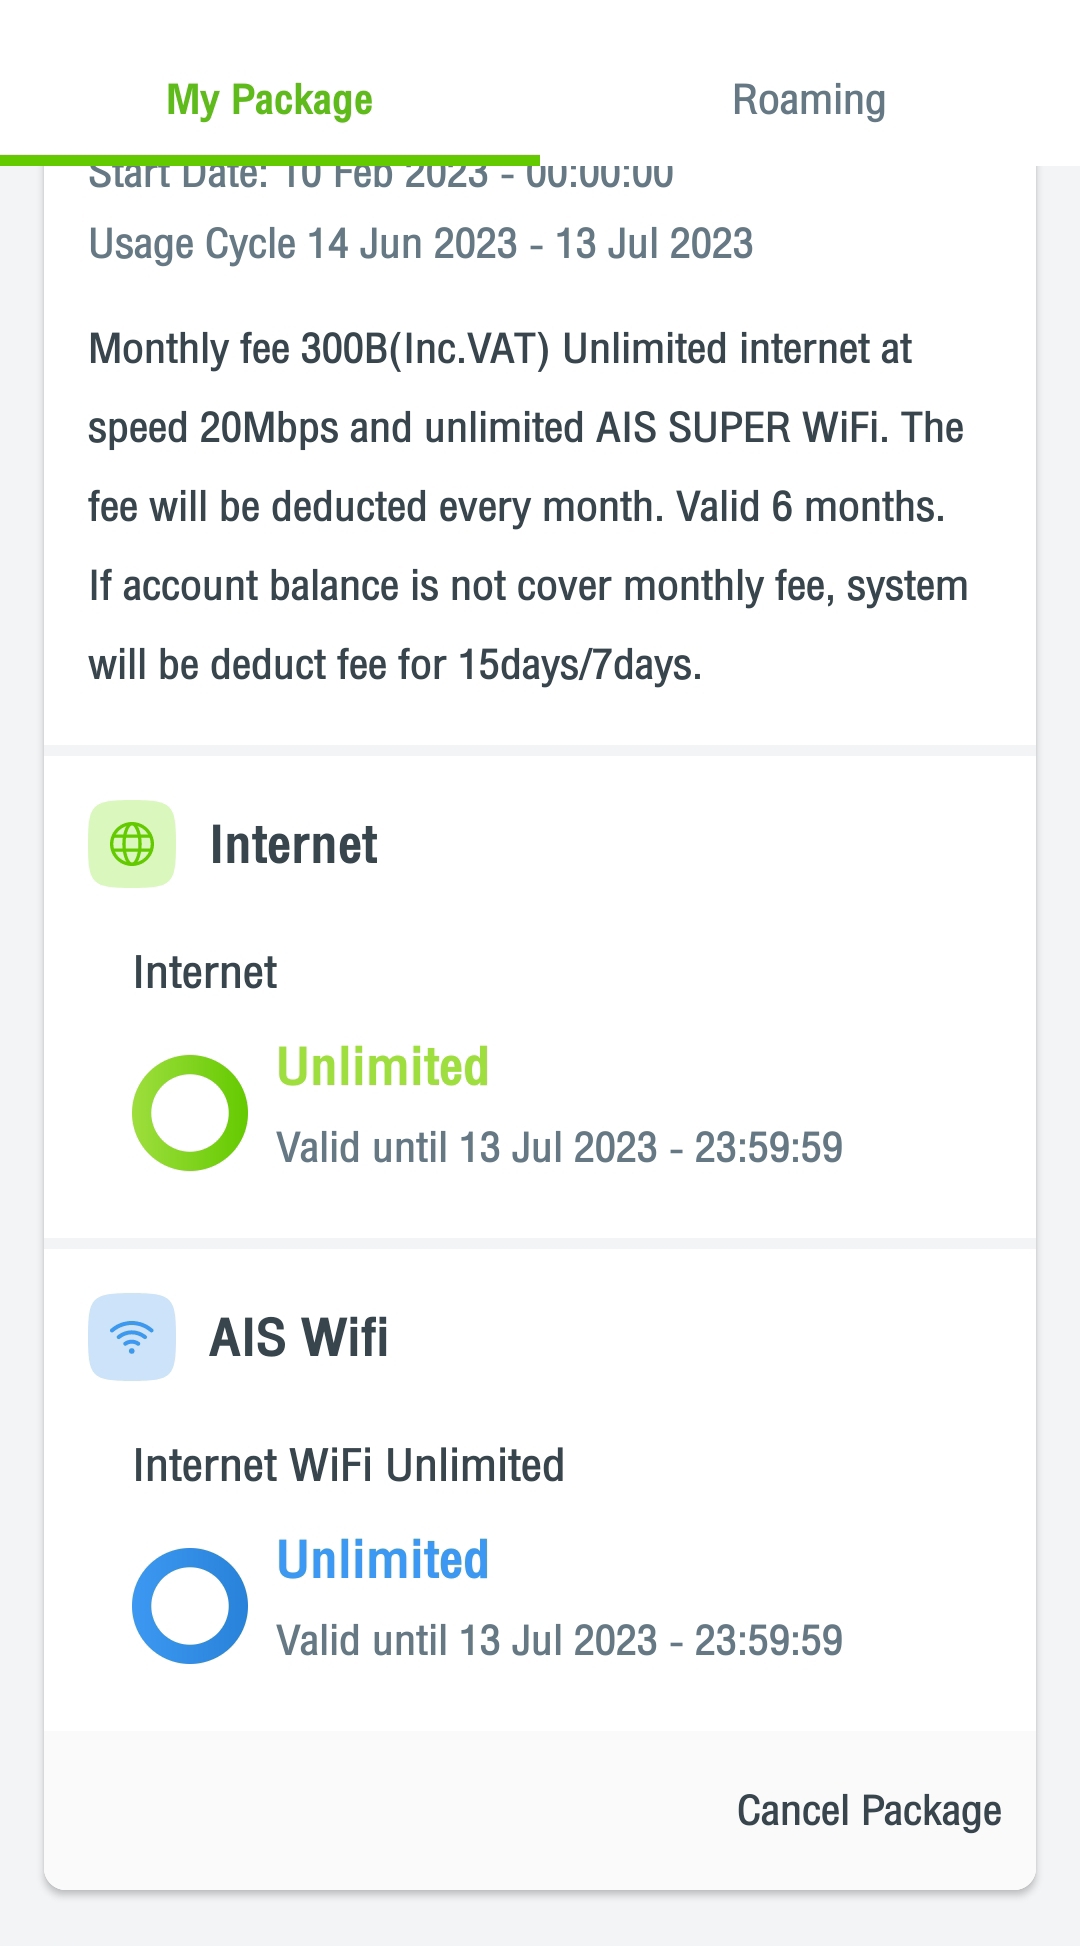Switch to the My Package tab
This screenshot has width=1080, height=1946.
point(270,100)
